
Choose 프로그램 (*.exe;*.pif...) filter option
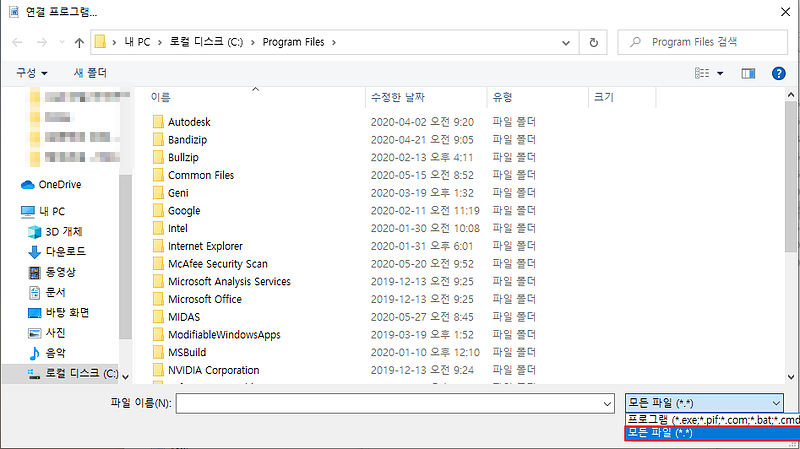pyautogui.click(x=712, y=420)
